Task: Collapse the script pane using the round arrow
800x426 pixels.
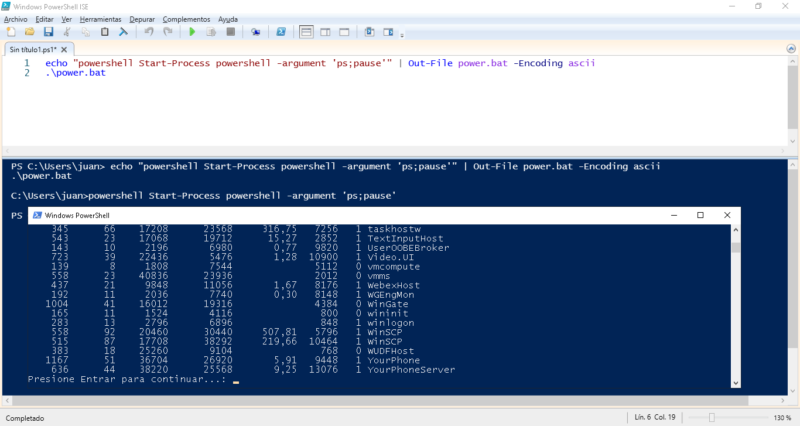Action: [791, 48]
